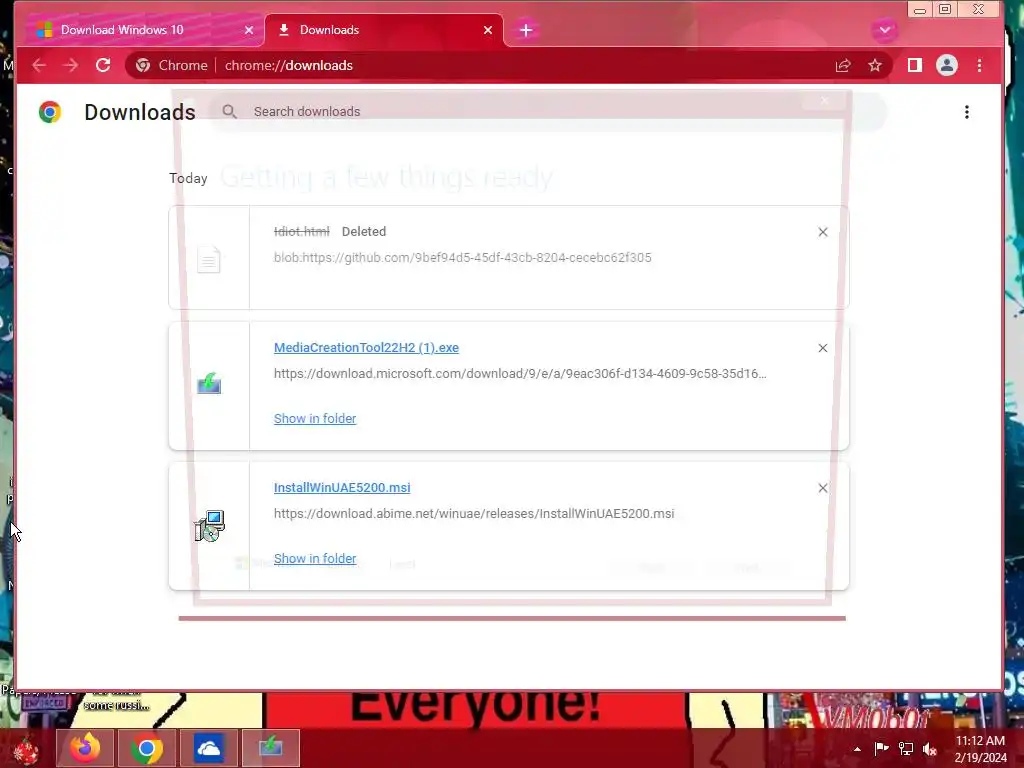Show InstallWinUAE5200.msi in folder
Image resolution: width=1024 pixels, height=768 pixels.
pyautogui.click(x=315, y=558)
